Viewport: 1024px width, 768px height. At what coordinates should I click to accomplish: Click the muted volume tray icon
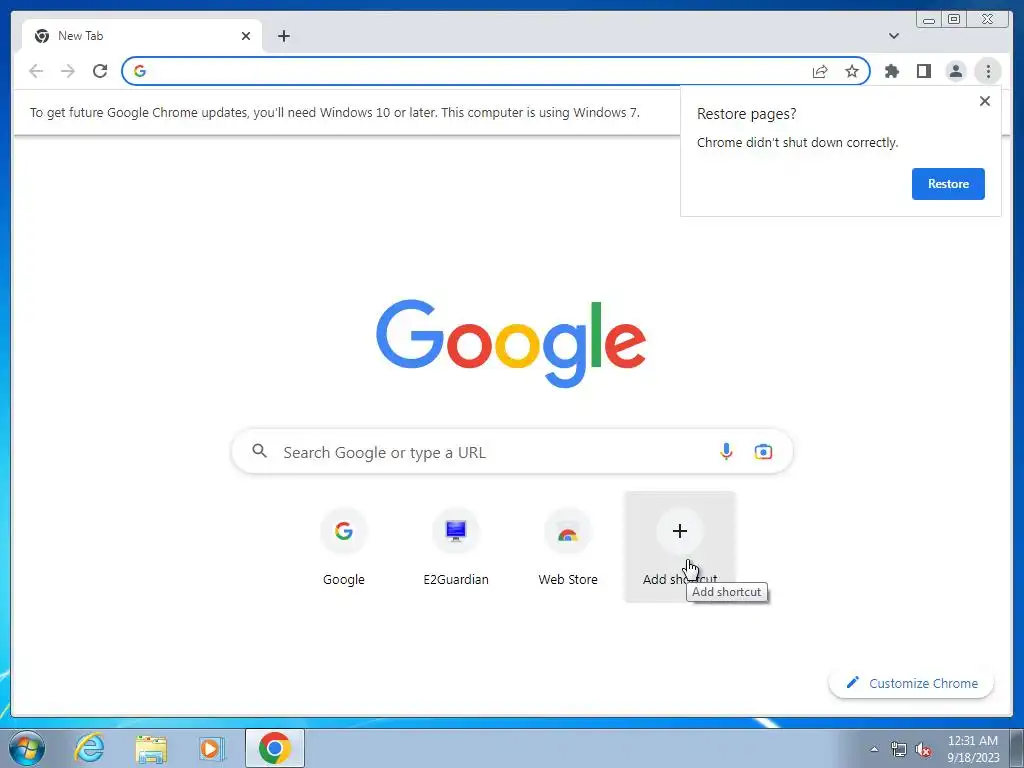pyautogui.click(x=923, y=749)
